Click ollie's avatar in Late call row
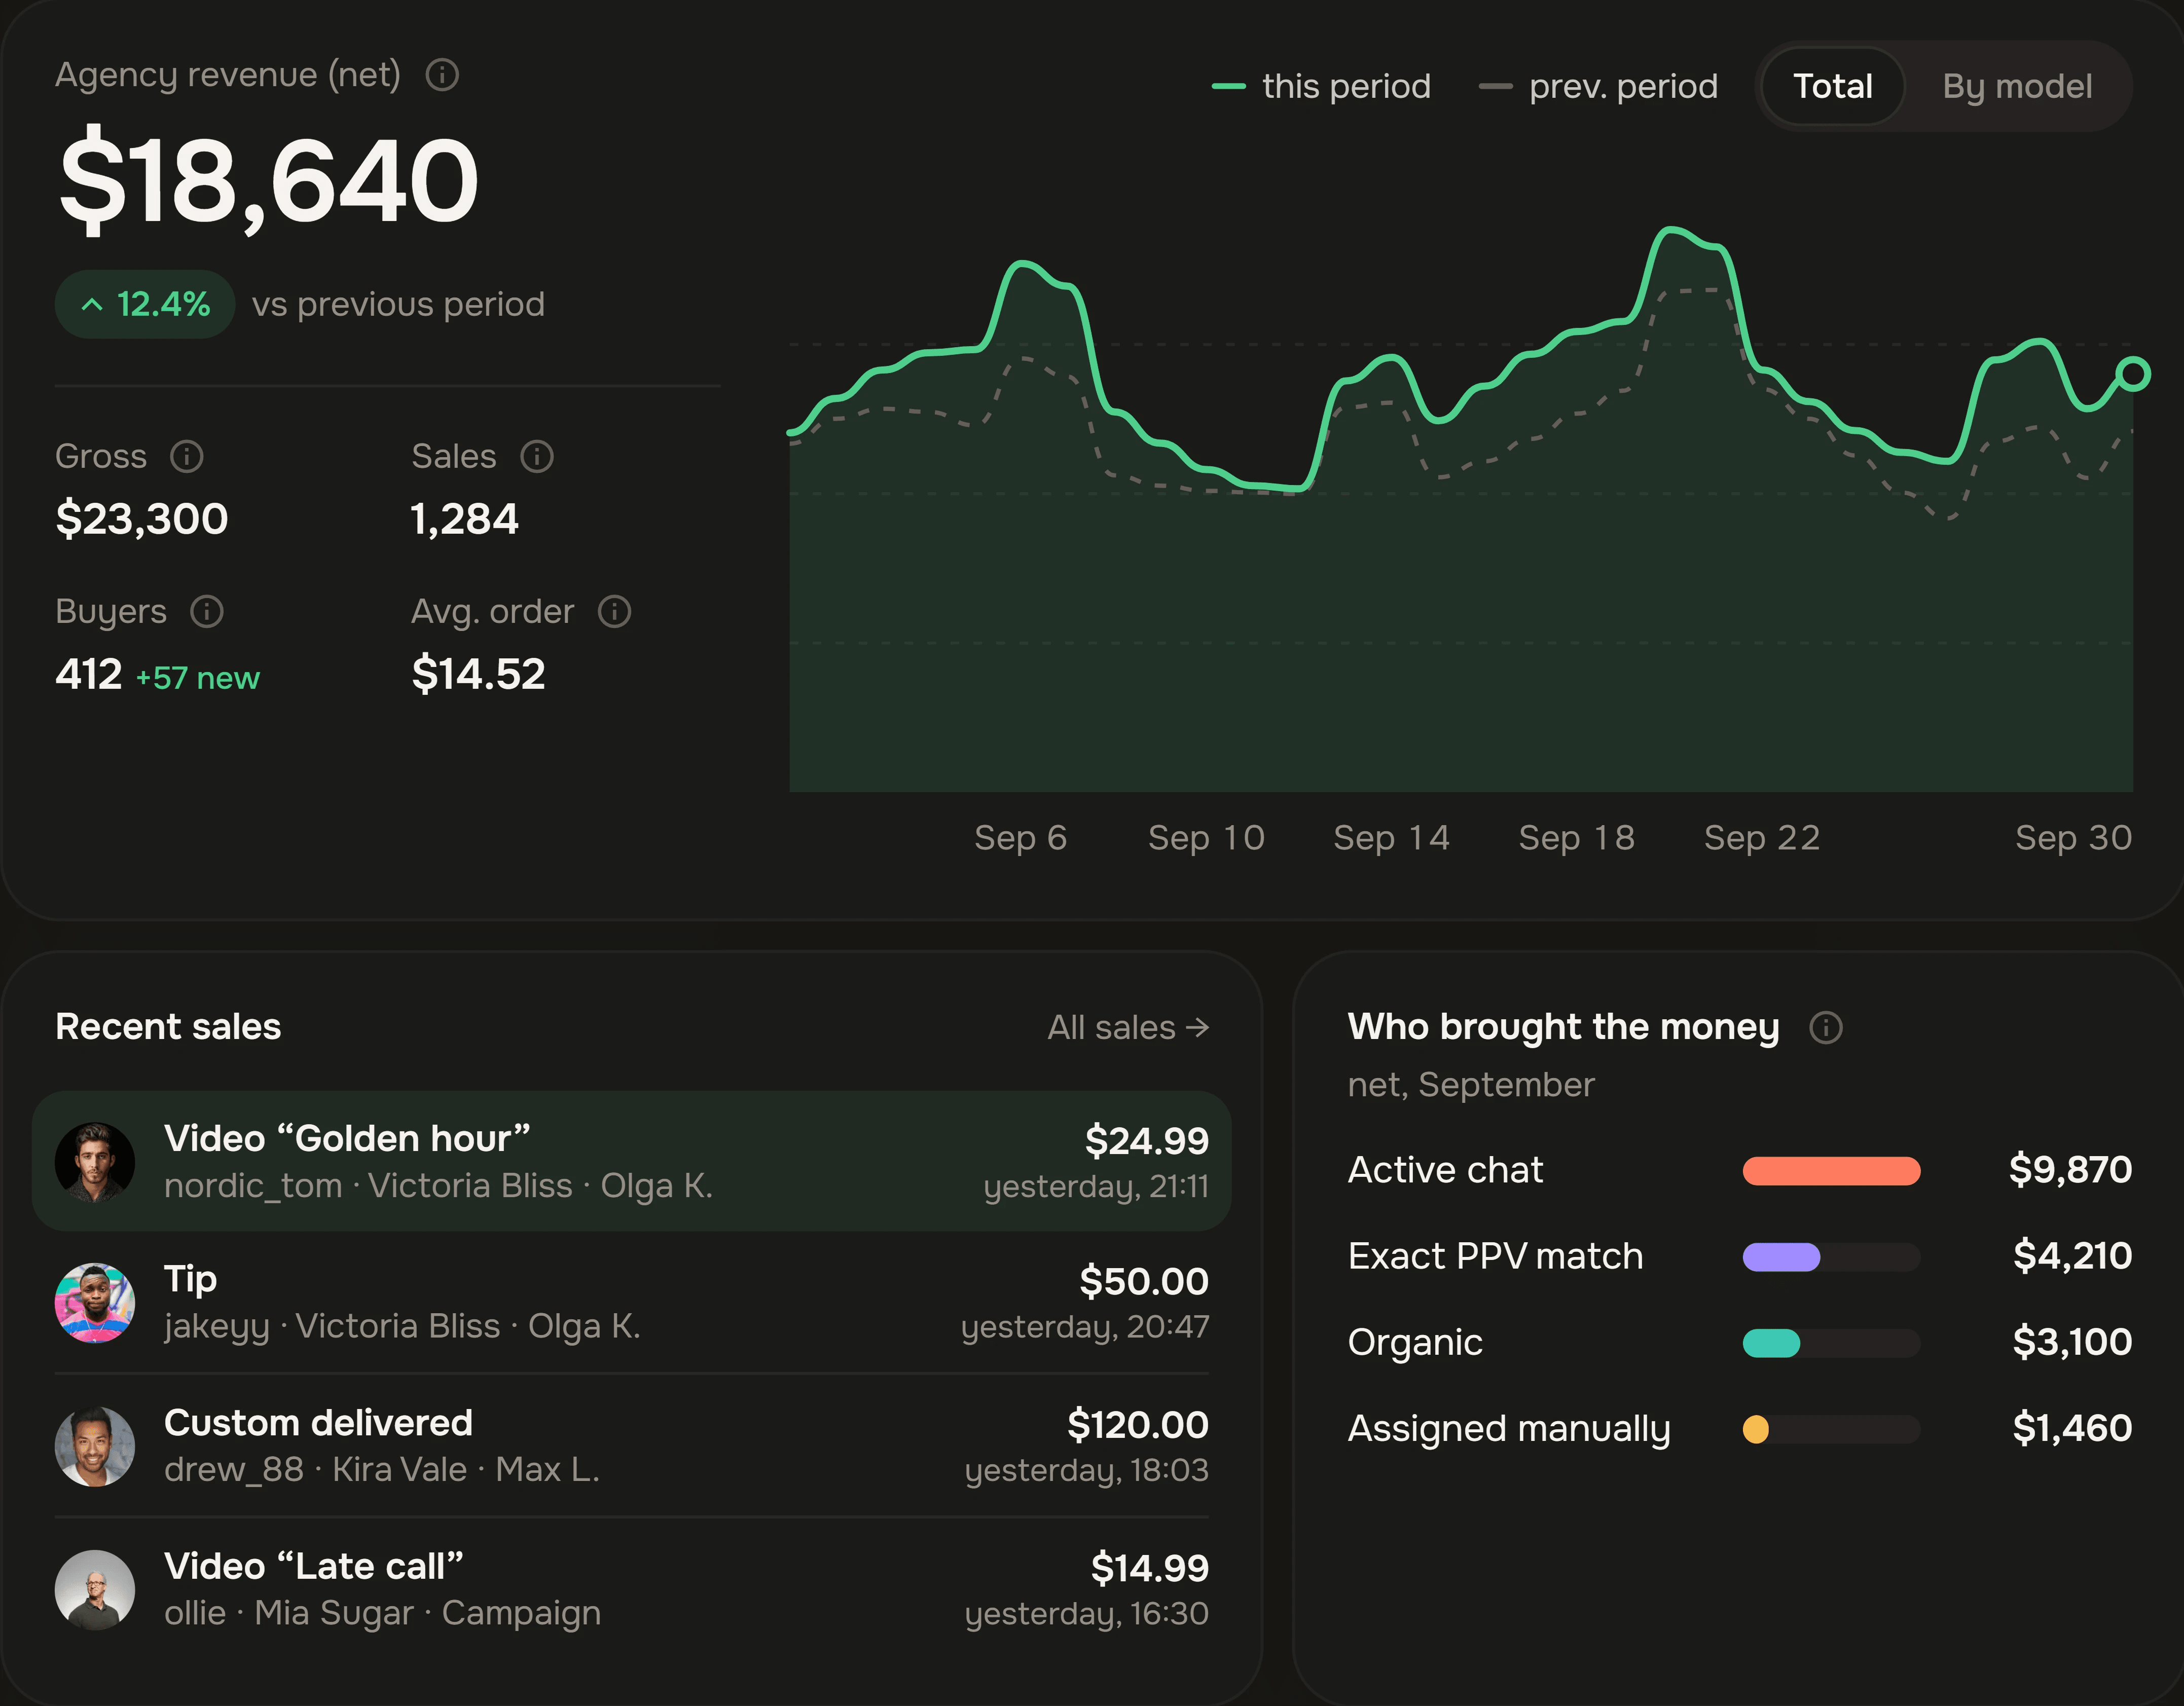2184x1706 pixels. 95,1590
